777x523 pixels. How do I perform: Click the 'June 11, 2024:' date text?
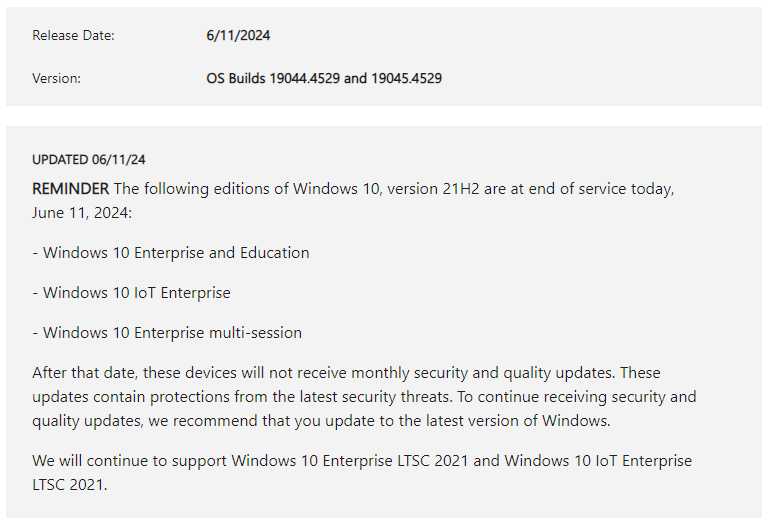(79, 213)
